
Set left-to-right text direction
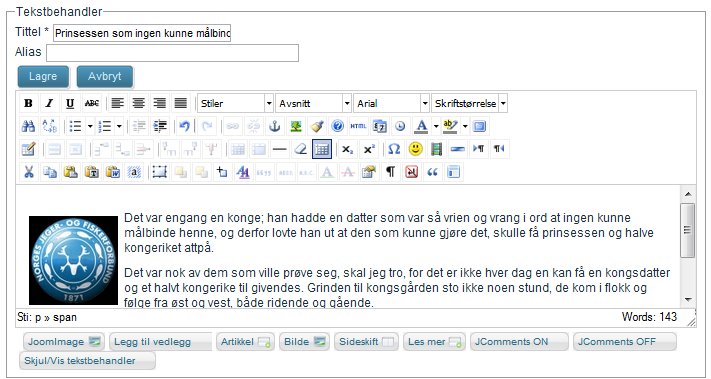pyautogui.click(x=478, y=149)
